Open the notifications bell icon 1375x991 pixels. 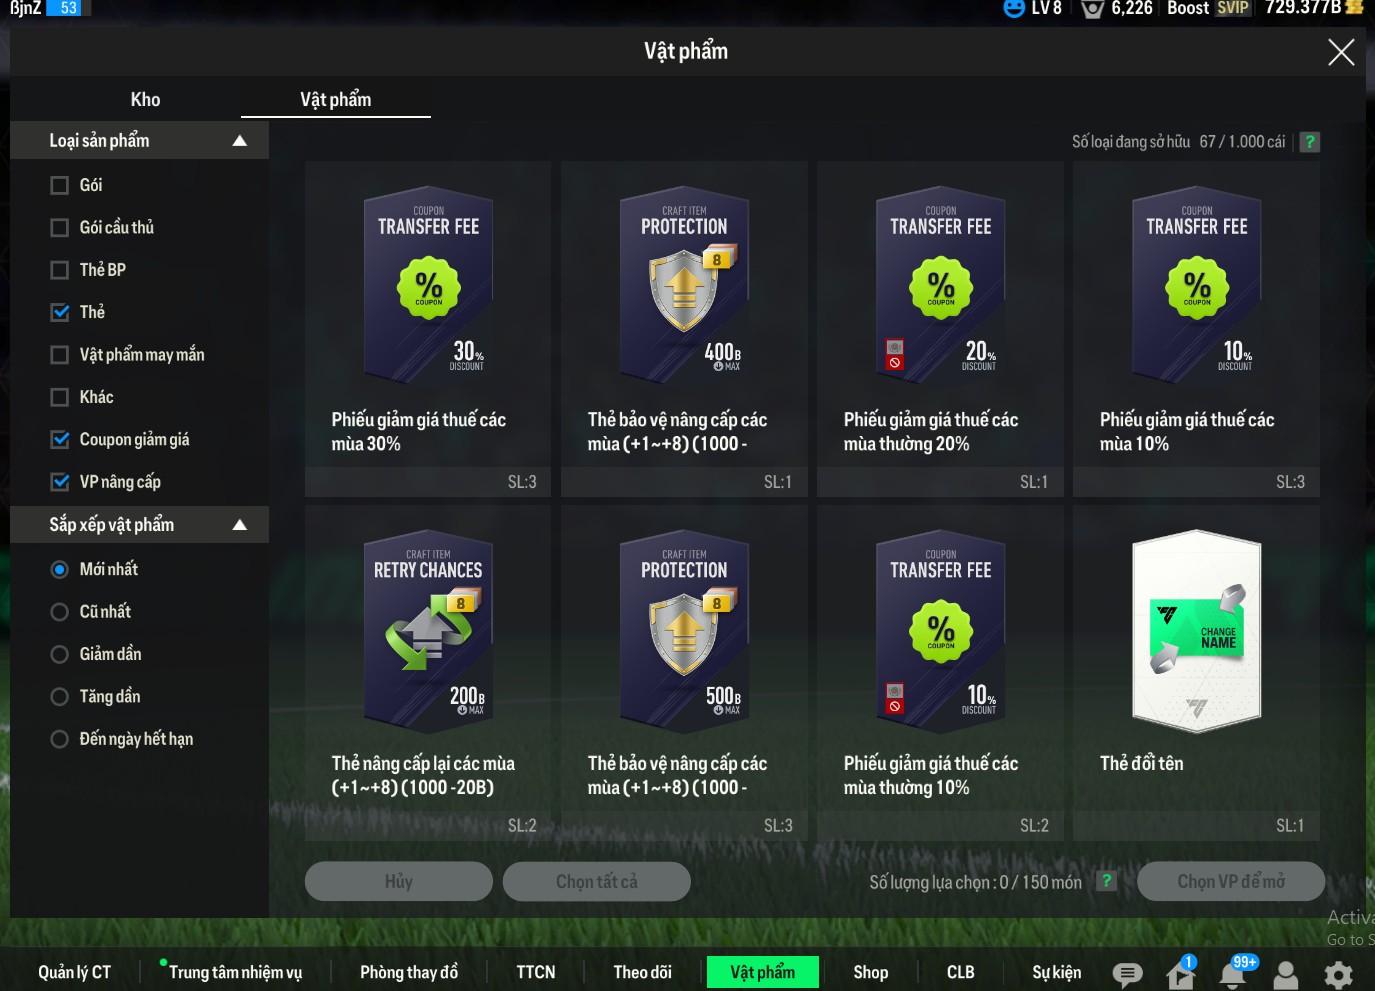[1233, 973]
